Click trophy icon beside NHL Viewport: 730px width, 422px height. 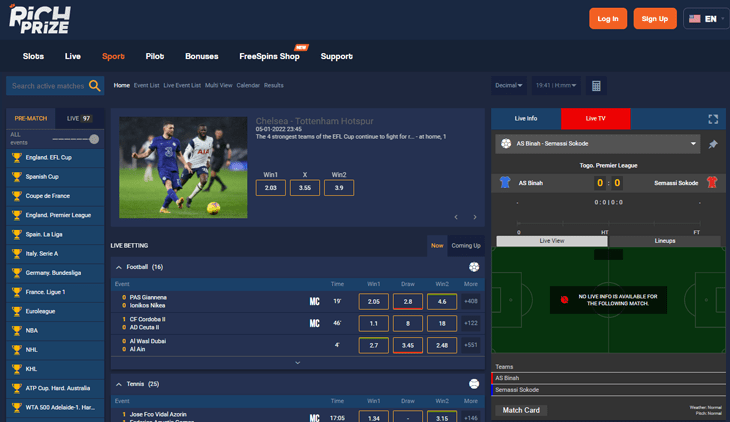point(17,350)
